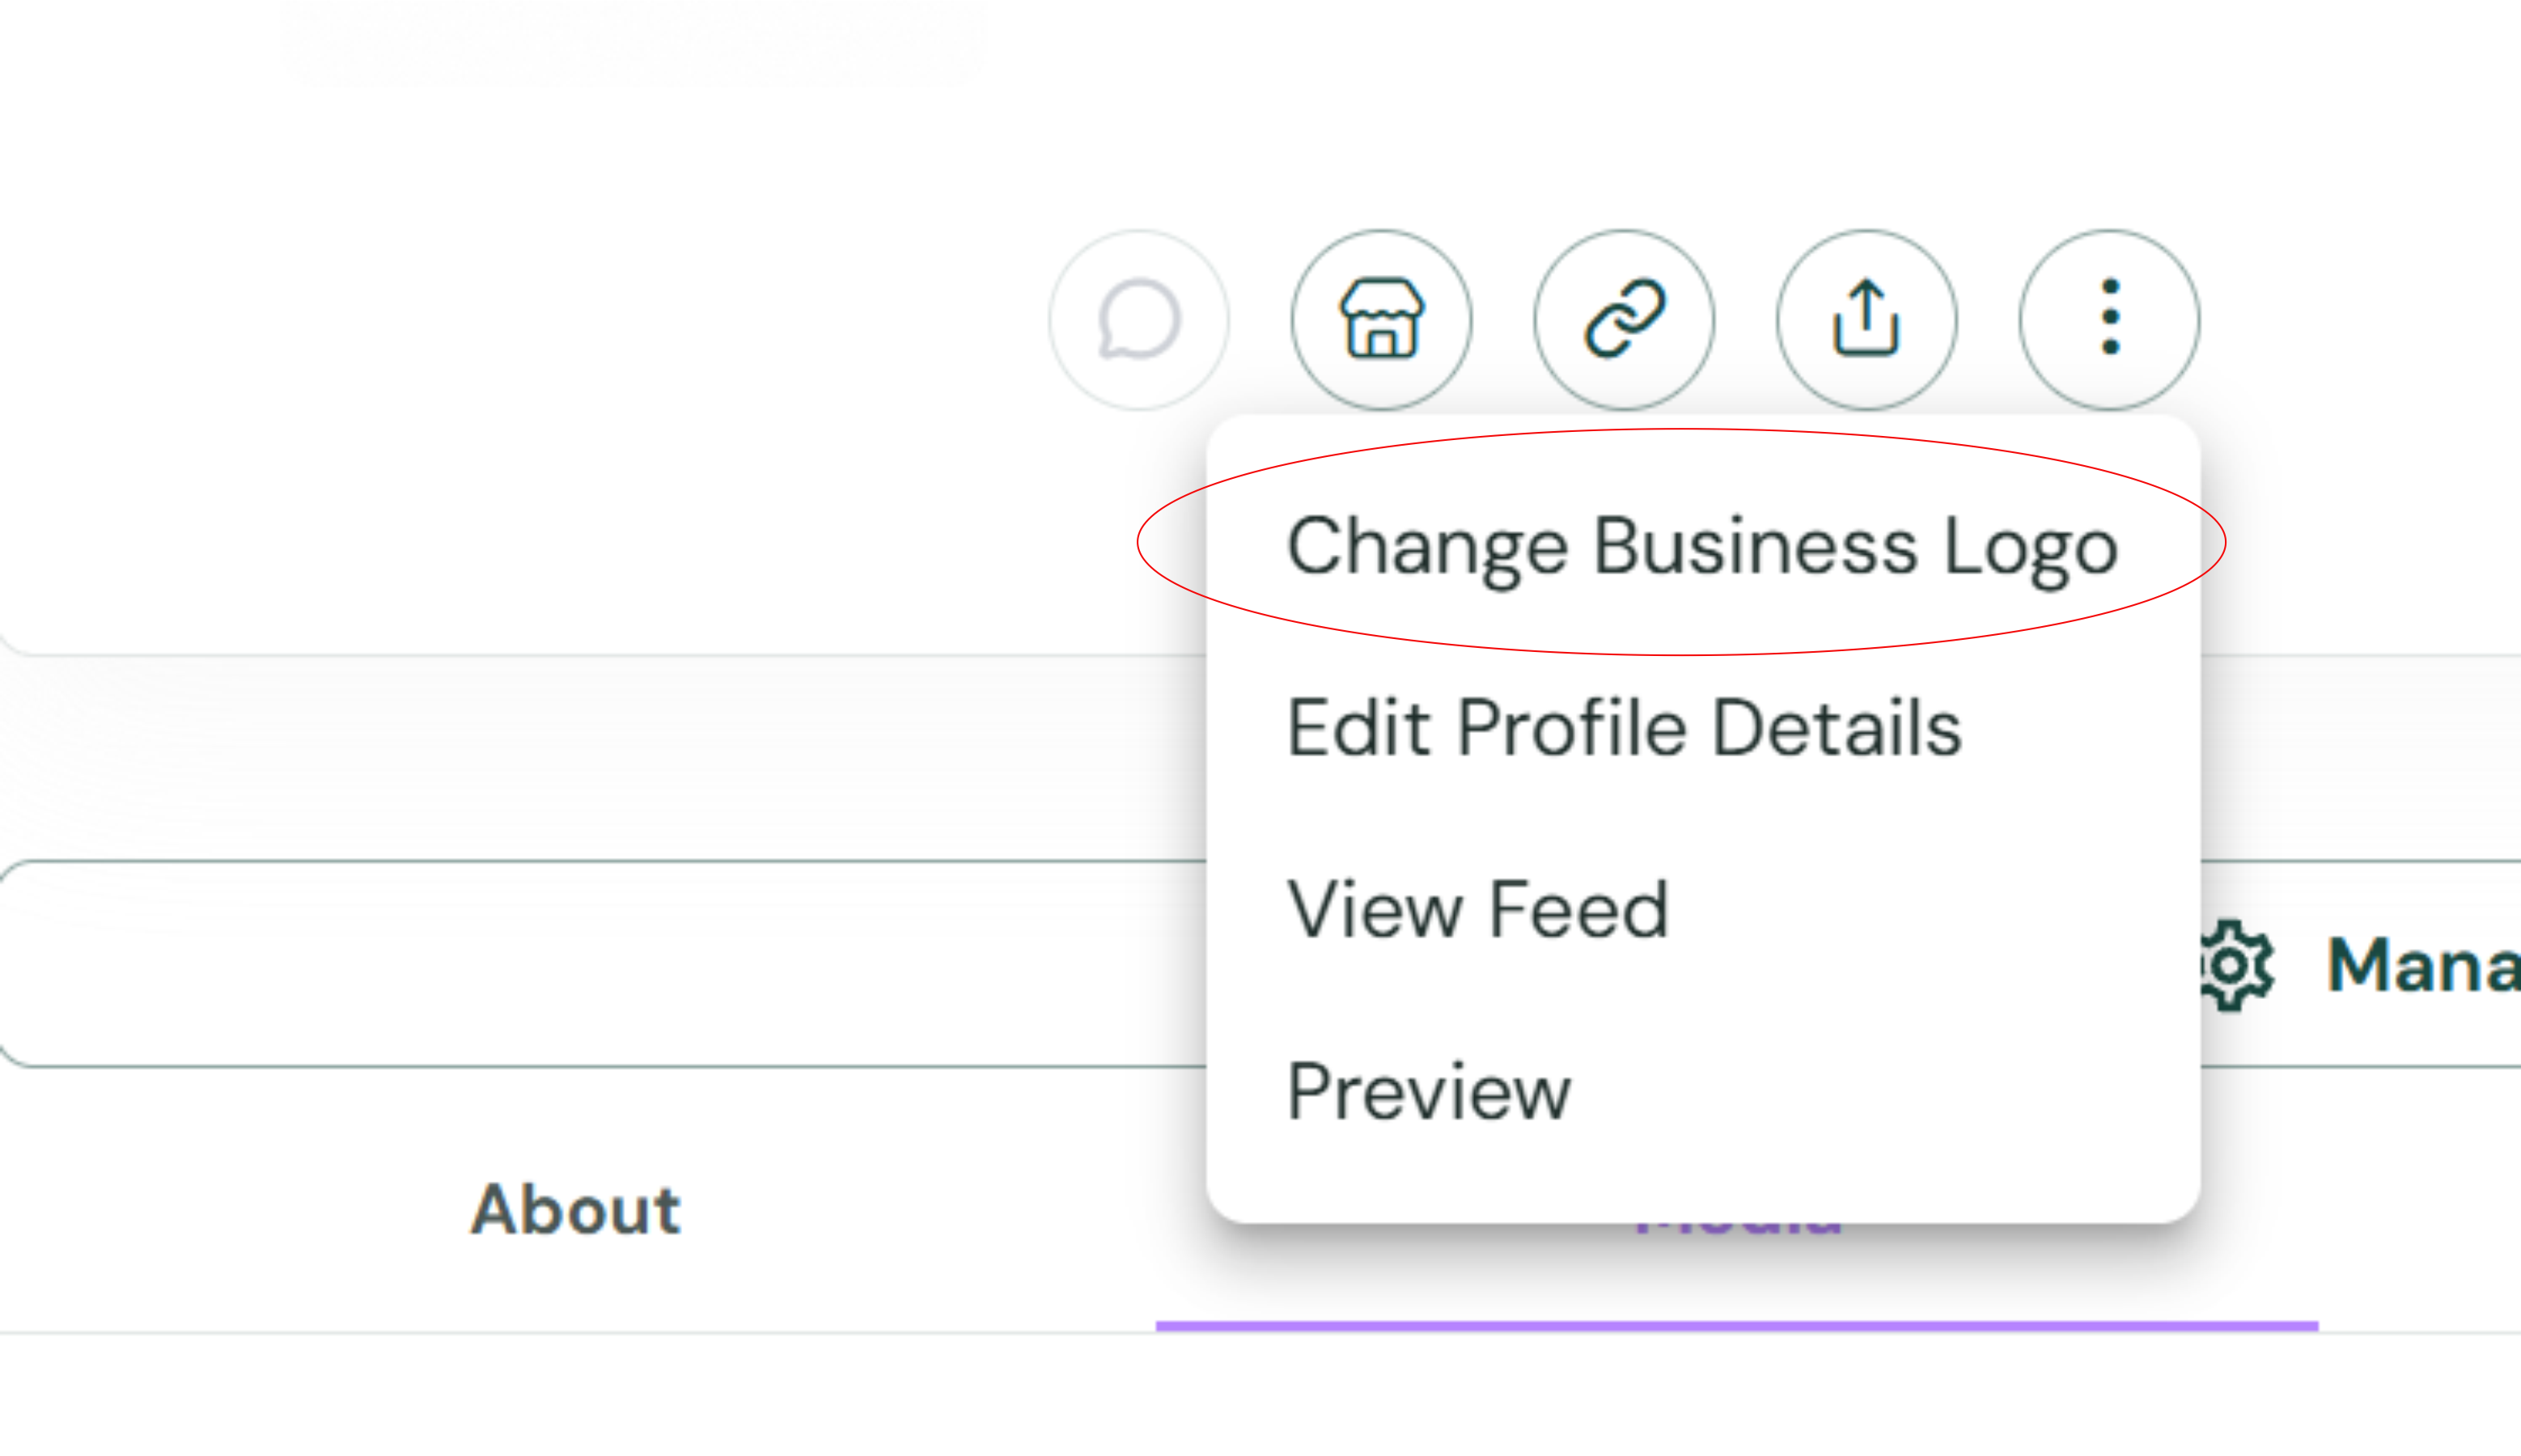Select Change Business Logo from the menu
Image resolution: width=2521 pixels, height=1456 pixels.
(1702, 547)
